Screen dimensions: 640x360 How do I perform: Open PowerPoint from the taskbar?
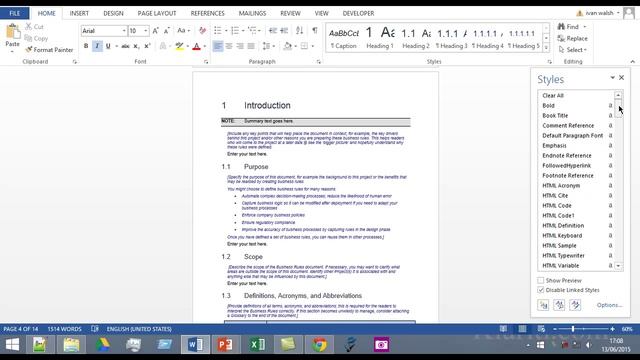coord(225,345)
